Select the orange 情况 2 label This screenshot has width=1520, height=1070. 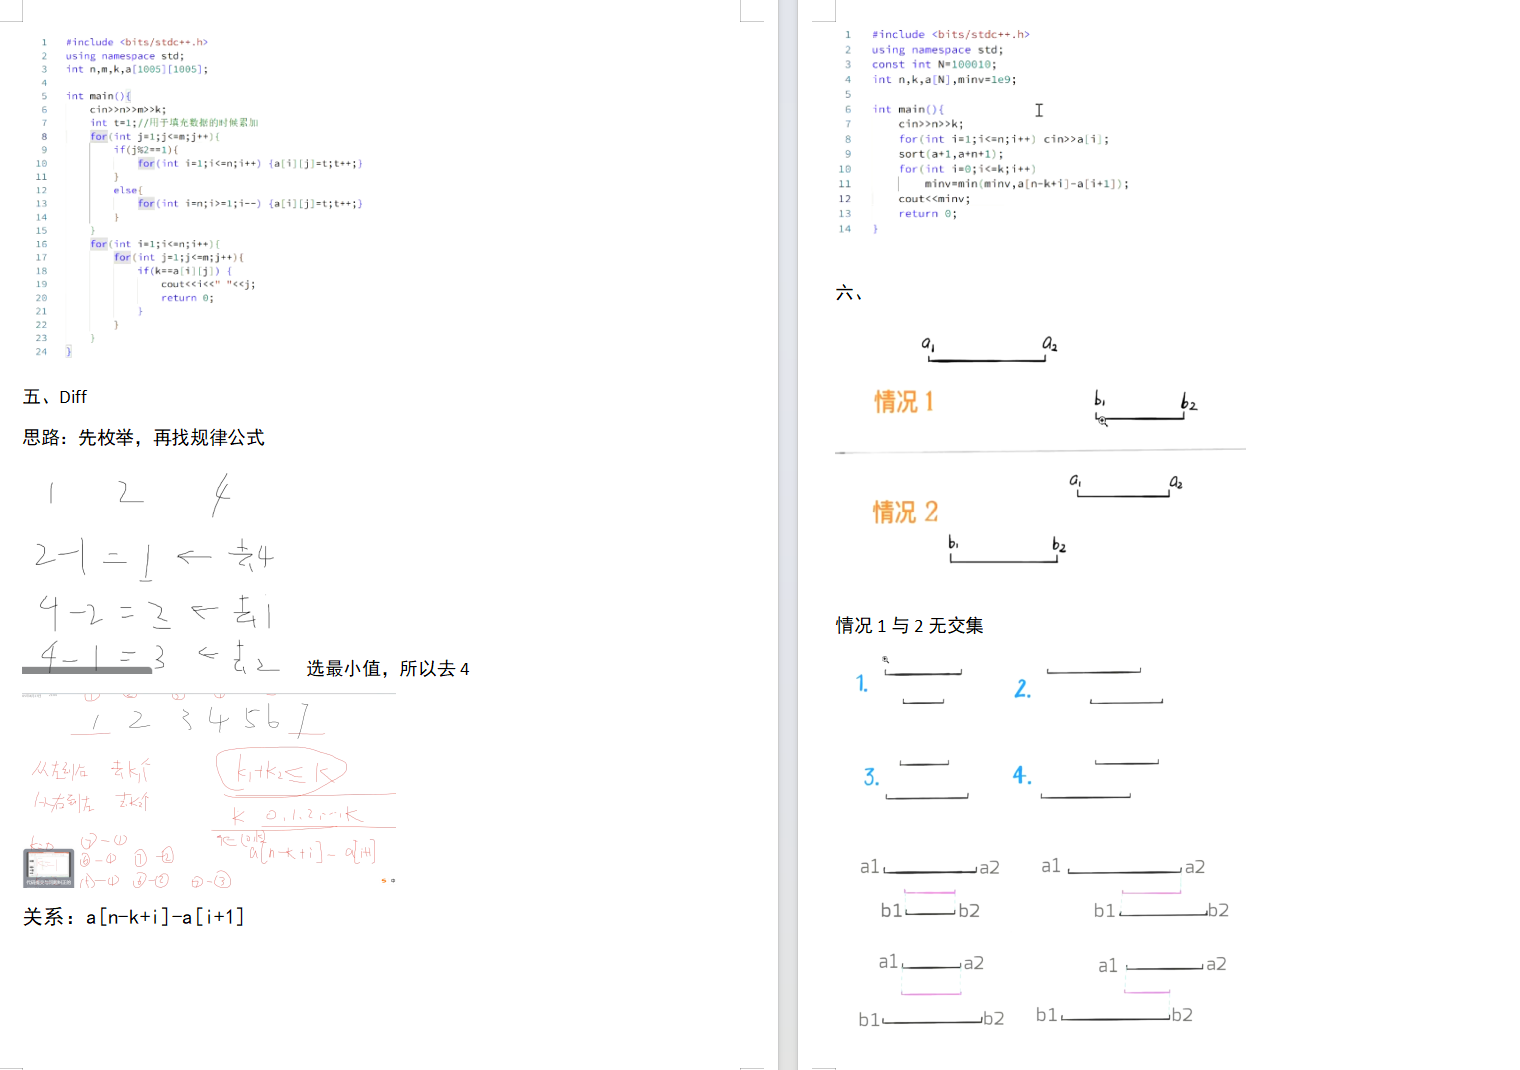click(905, 512)
